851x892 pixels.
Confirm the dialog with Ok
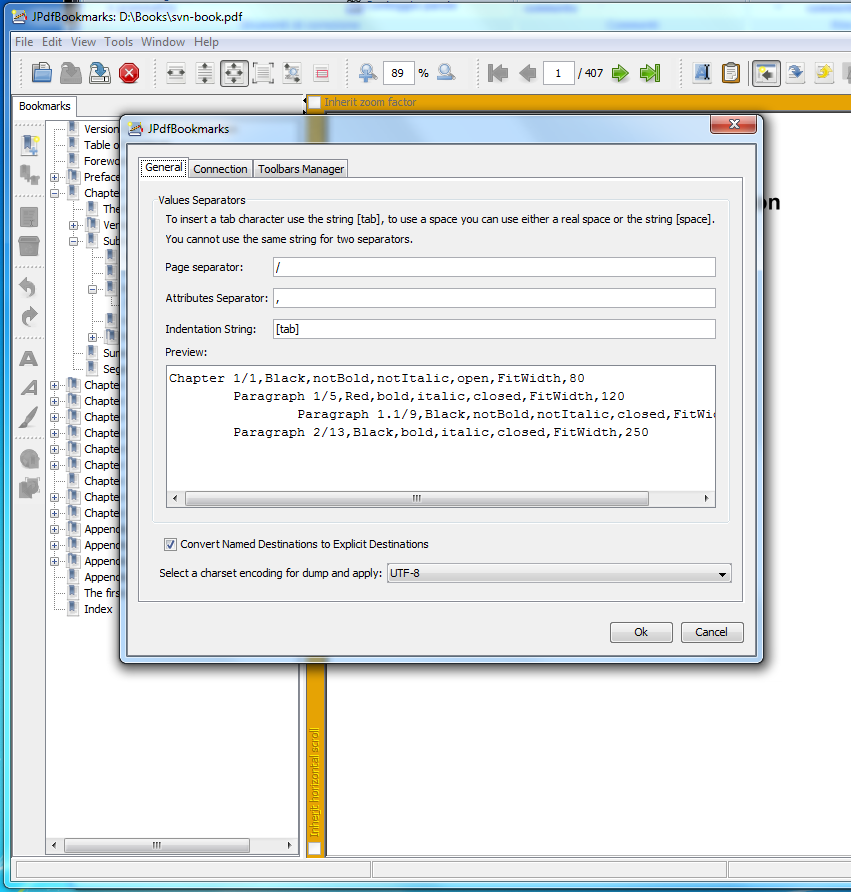(x=641, y=632)
